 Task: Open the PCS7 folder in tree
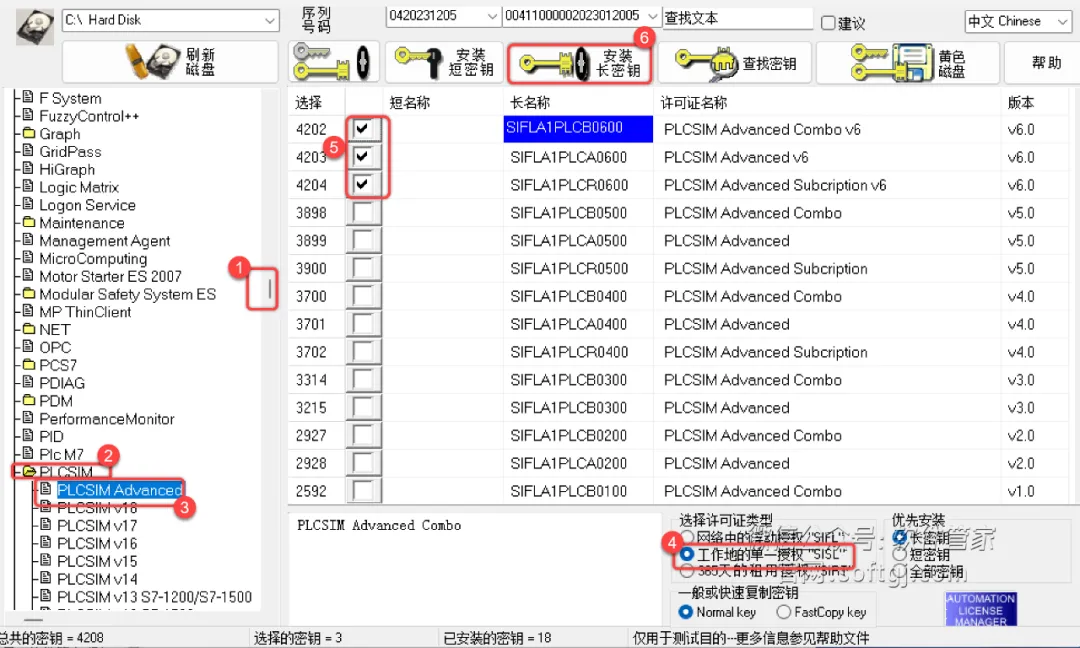point(58,365)
